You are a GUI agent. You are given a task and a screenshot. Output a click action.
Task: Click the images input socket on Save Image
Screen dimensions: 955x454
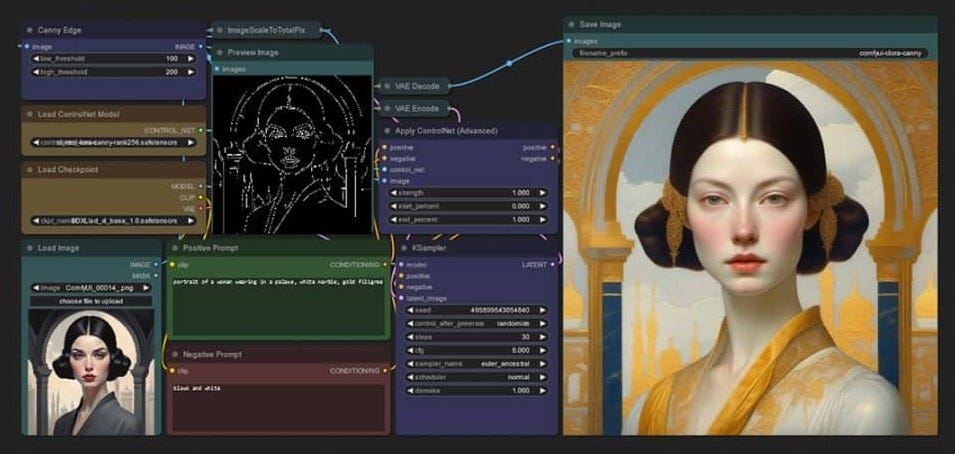569,41
